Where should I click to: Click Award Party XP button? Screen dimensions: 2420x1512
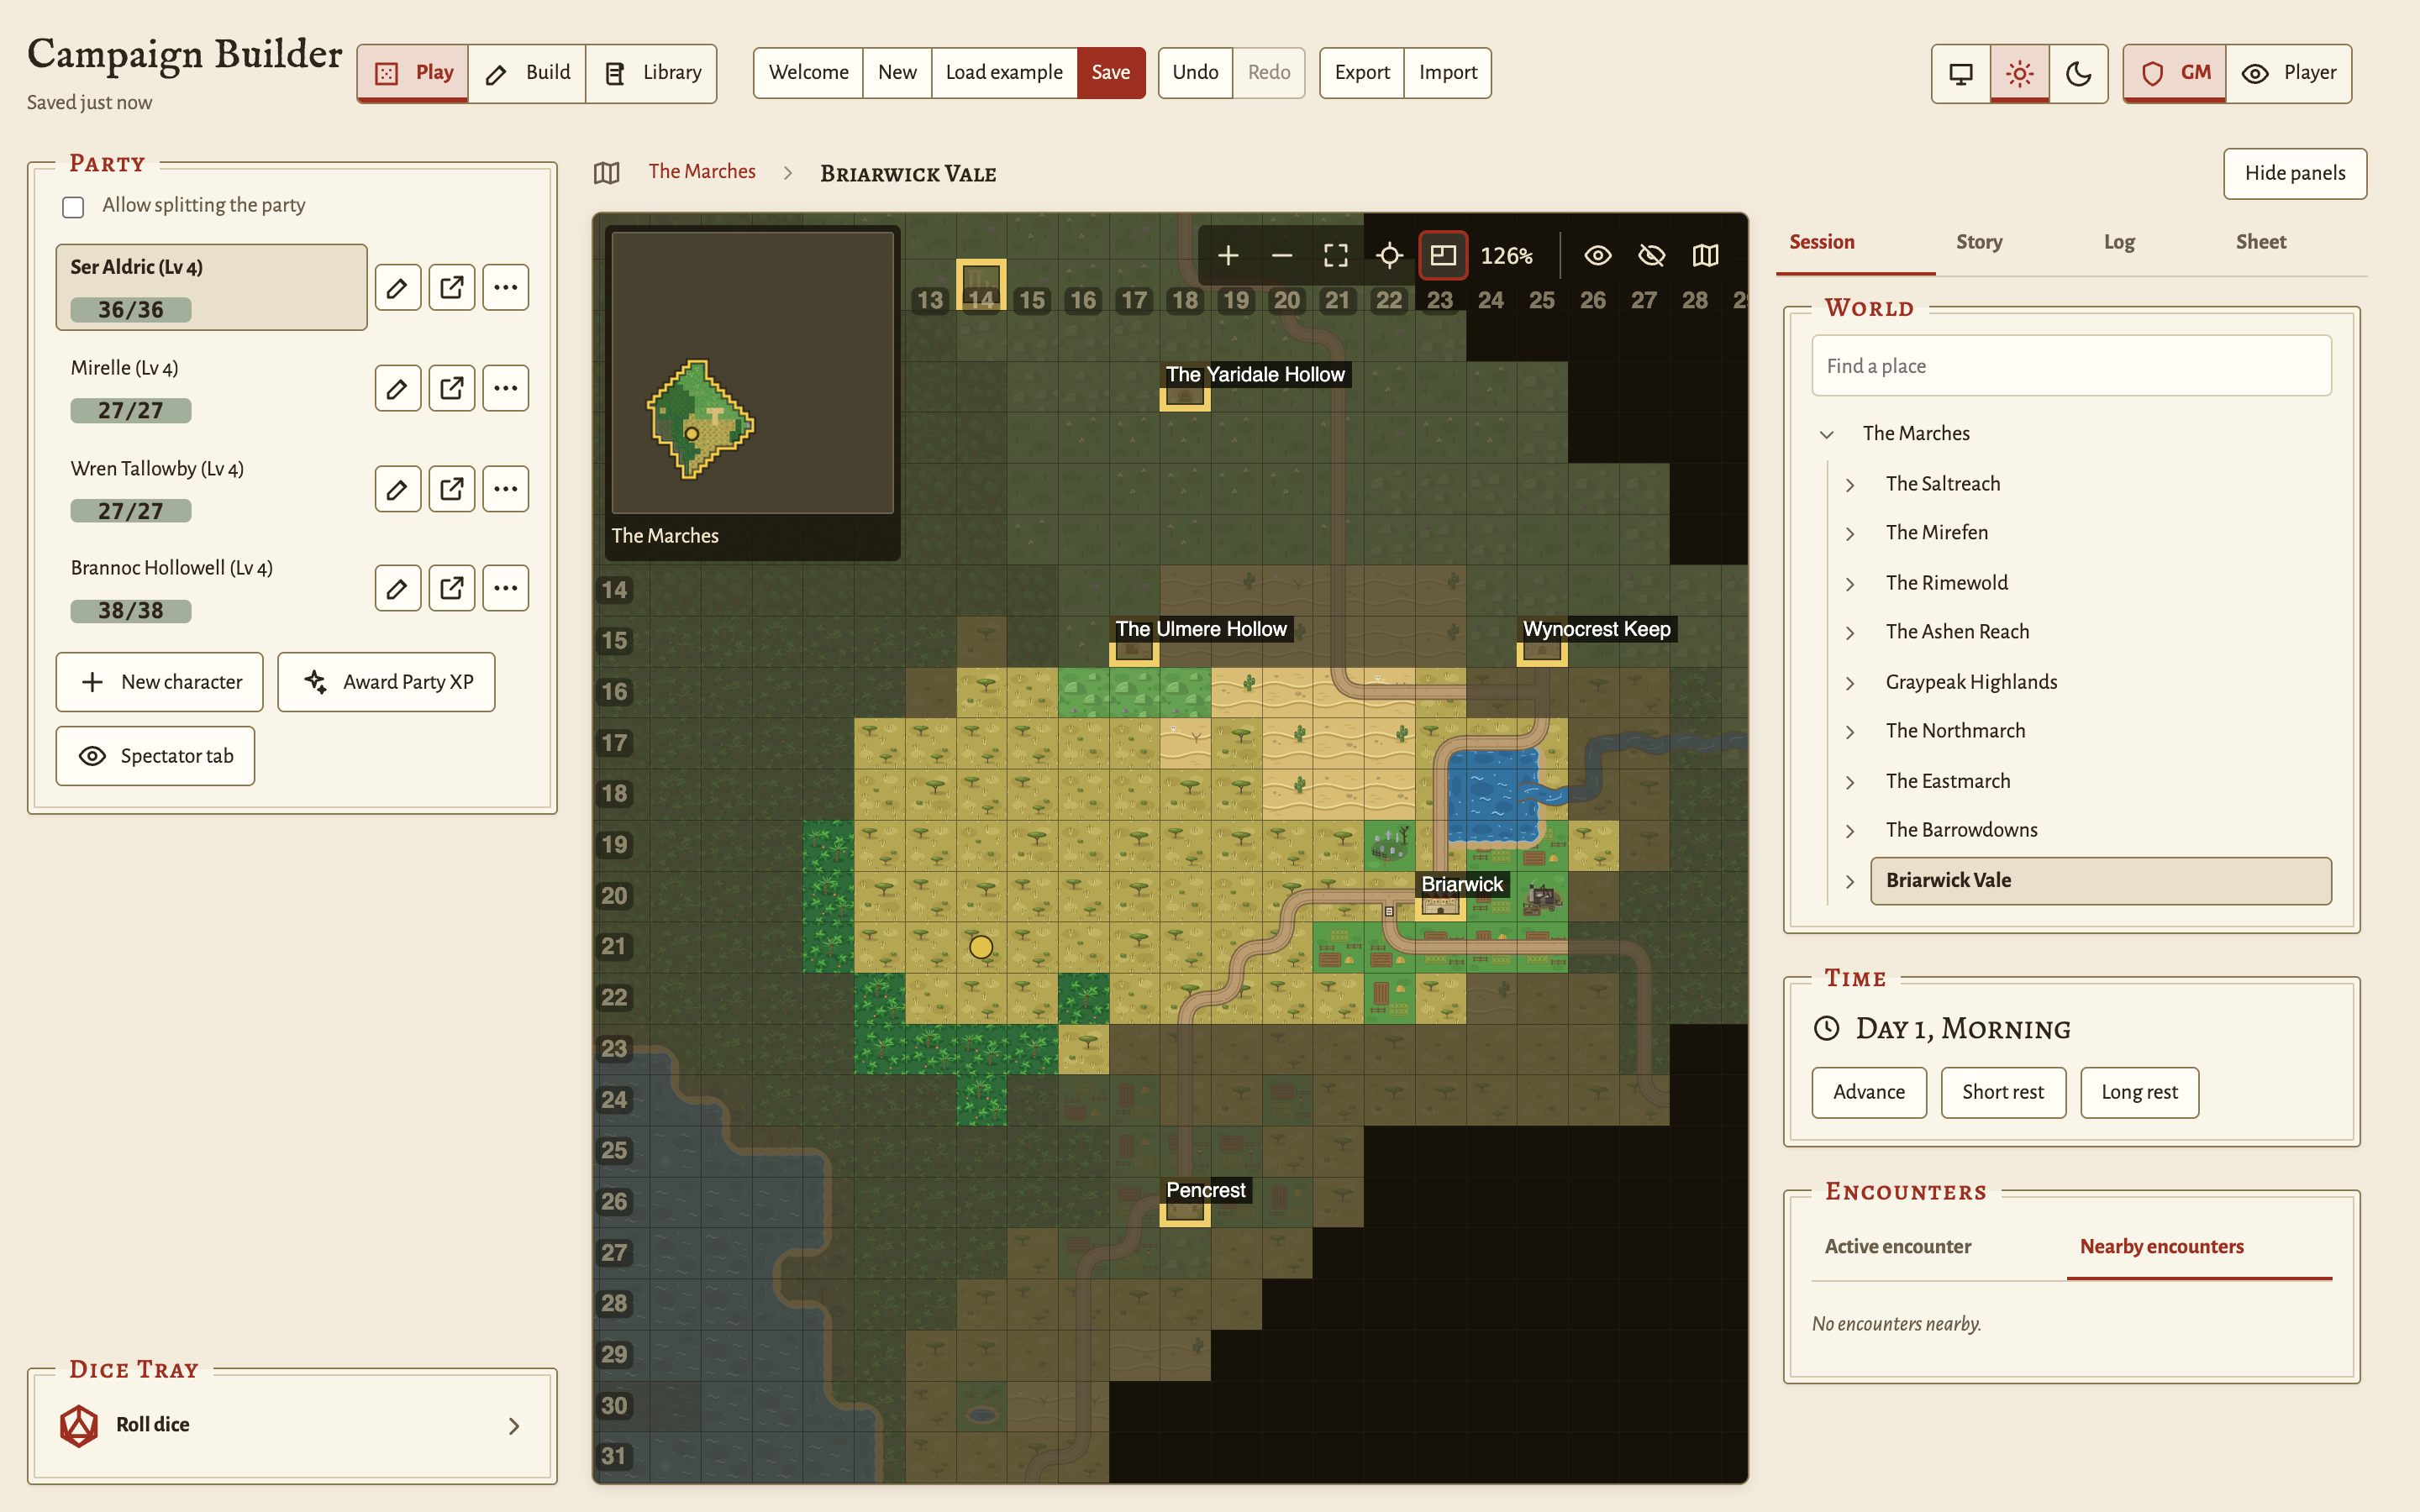pos(386,682)
